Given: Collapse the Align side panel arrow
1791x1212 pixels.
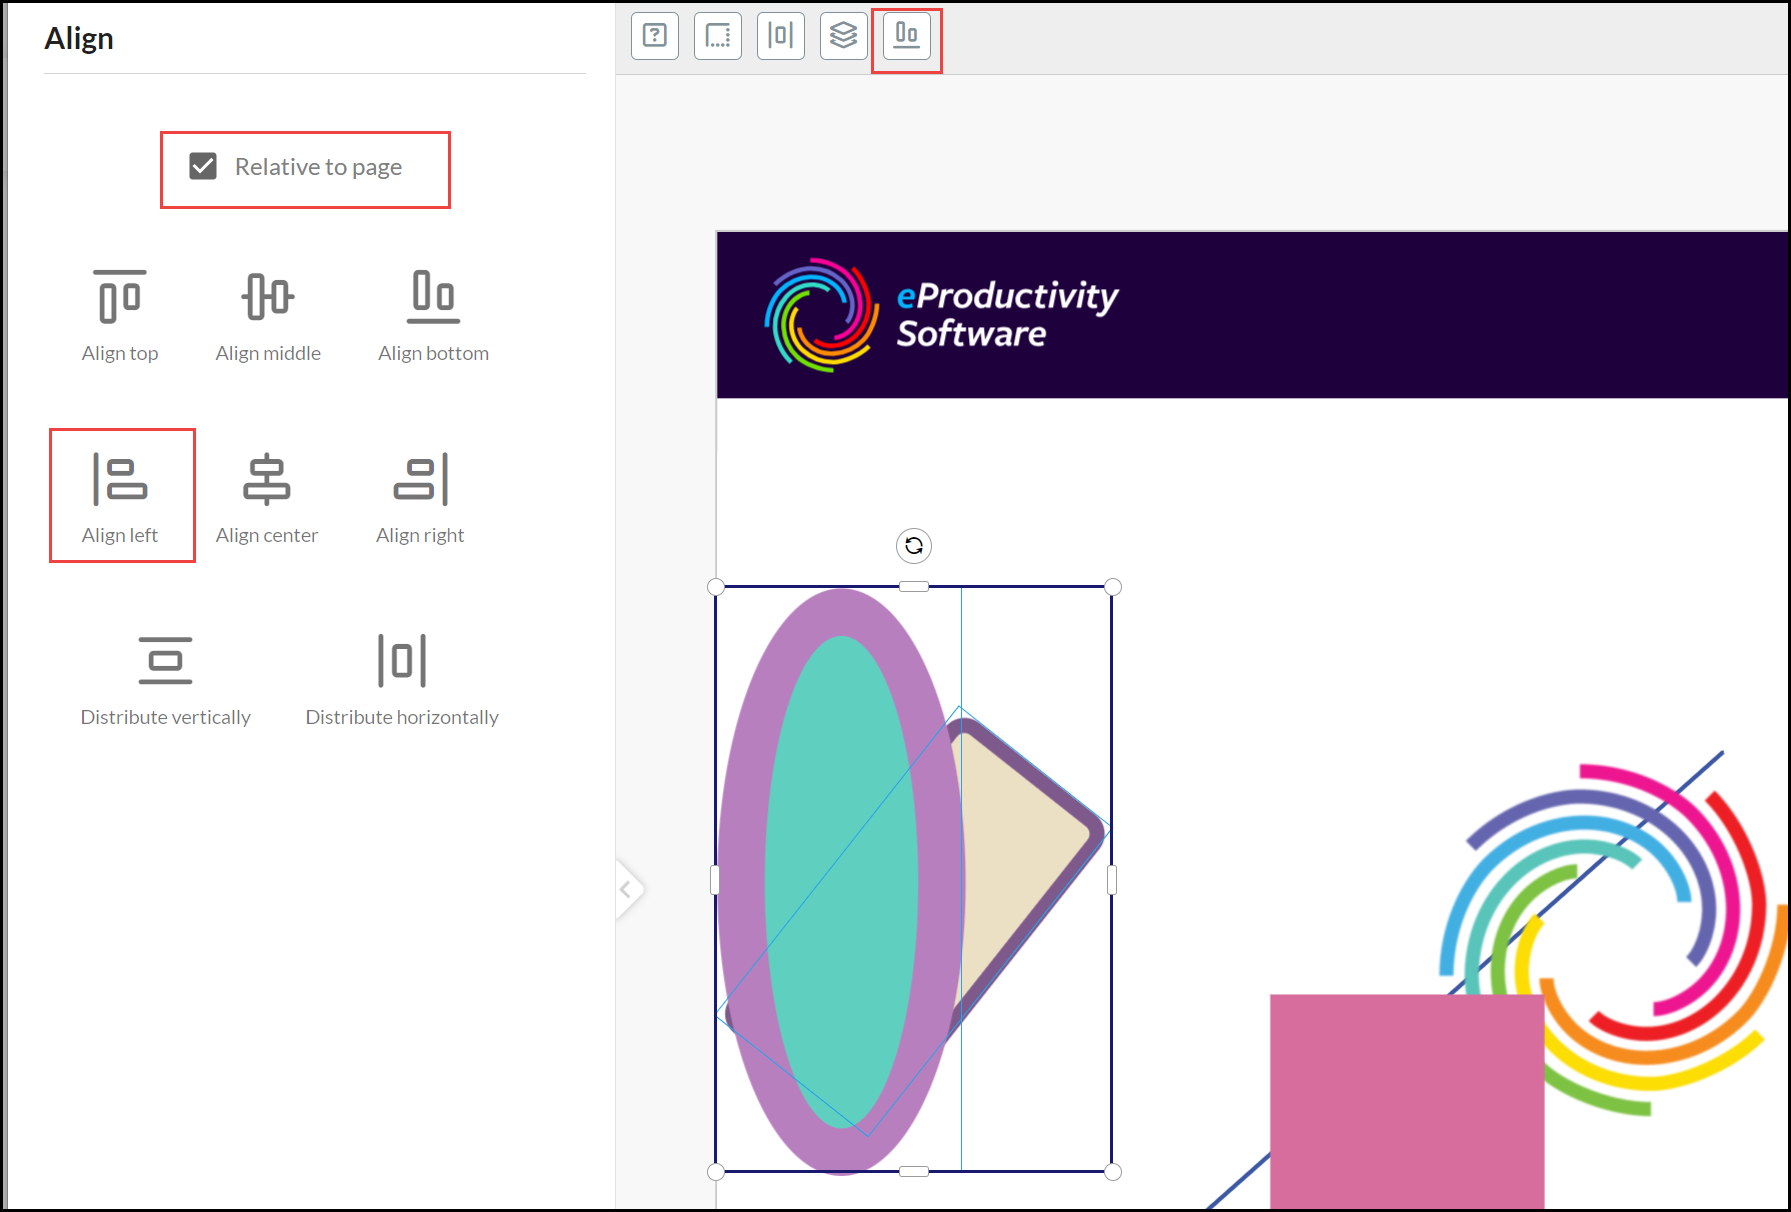Looking at the screenshot, I should [x=627, y=888].
